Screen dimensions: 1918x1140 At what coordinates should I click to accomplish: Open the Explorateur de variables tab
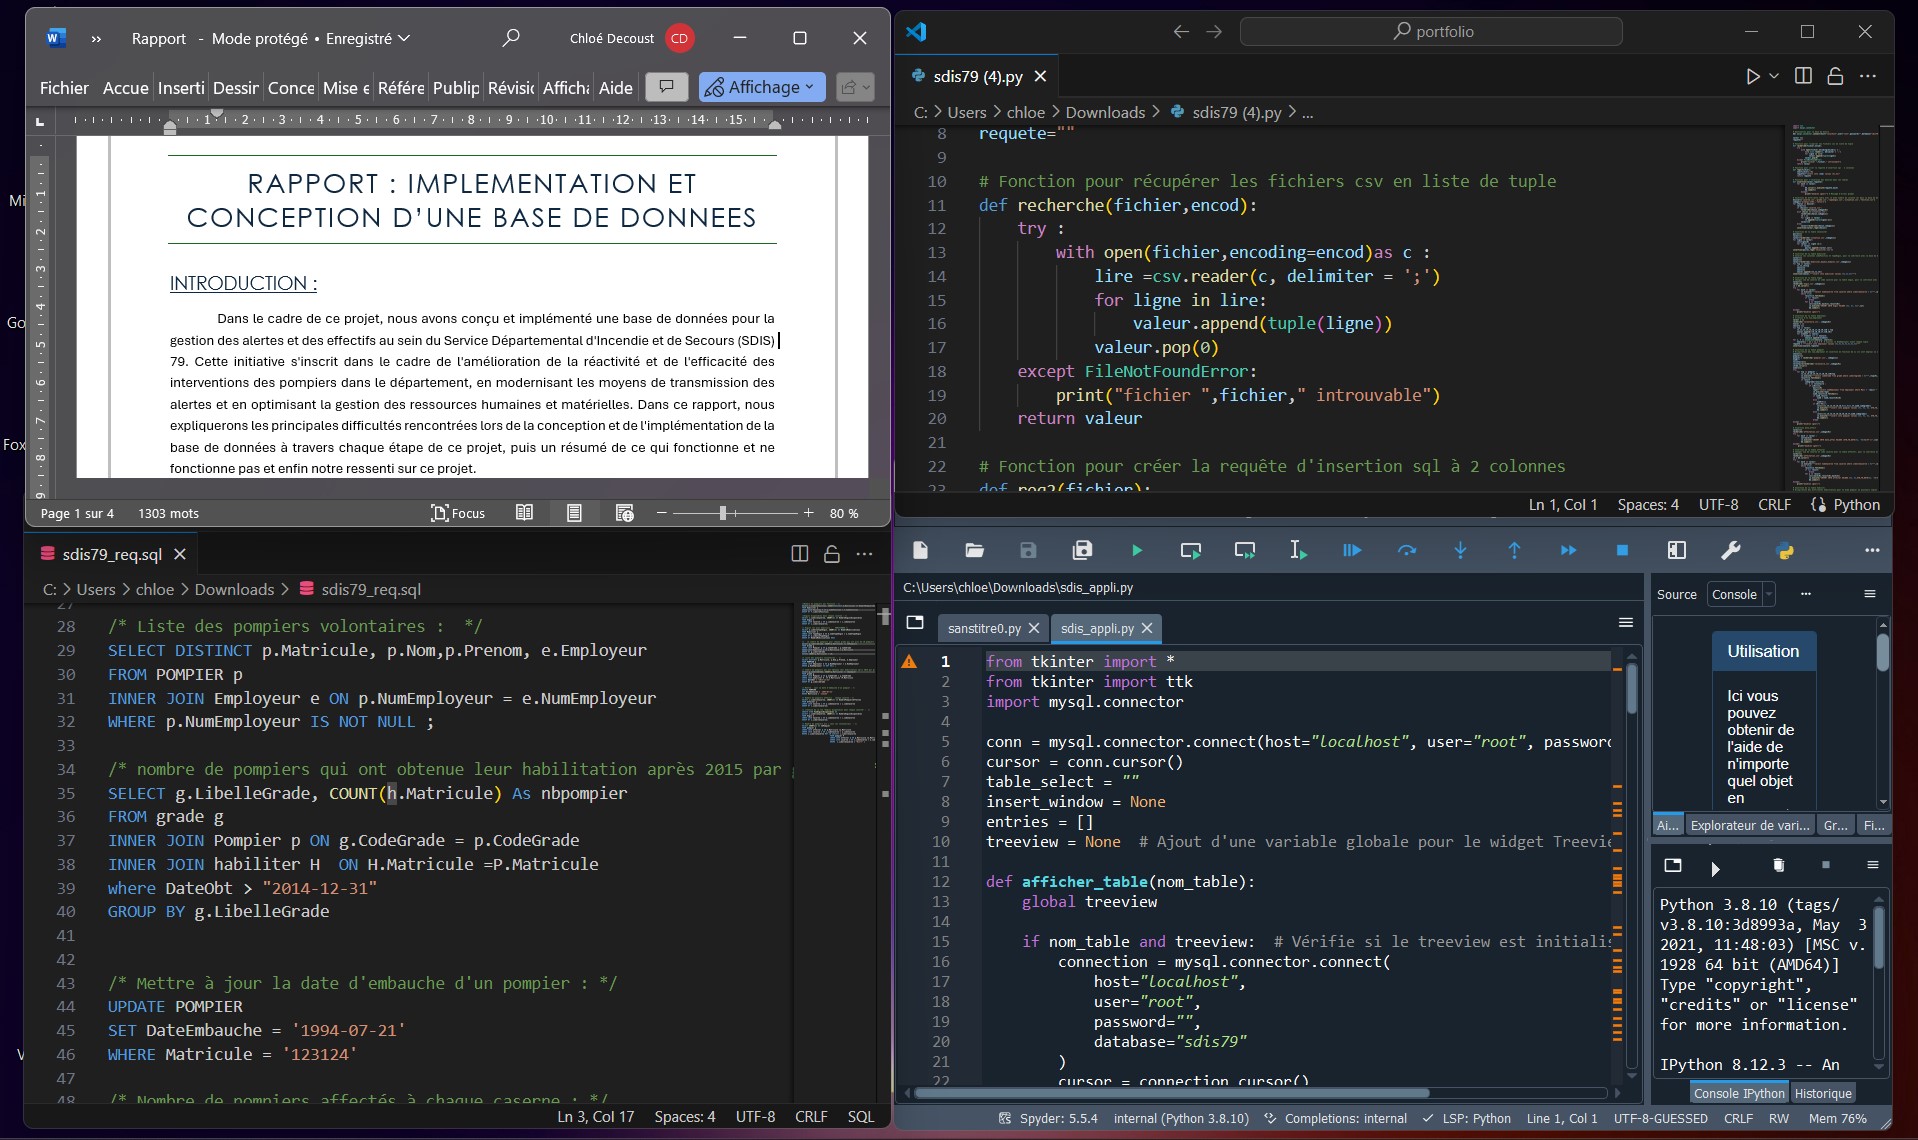[x=1748, y=824]
